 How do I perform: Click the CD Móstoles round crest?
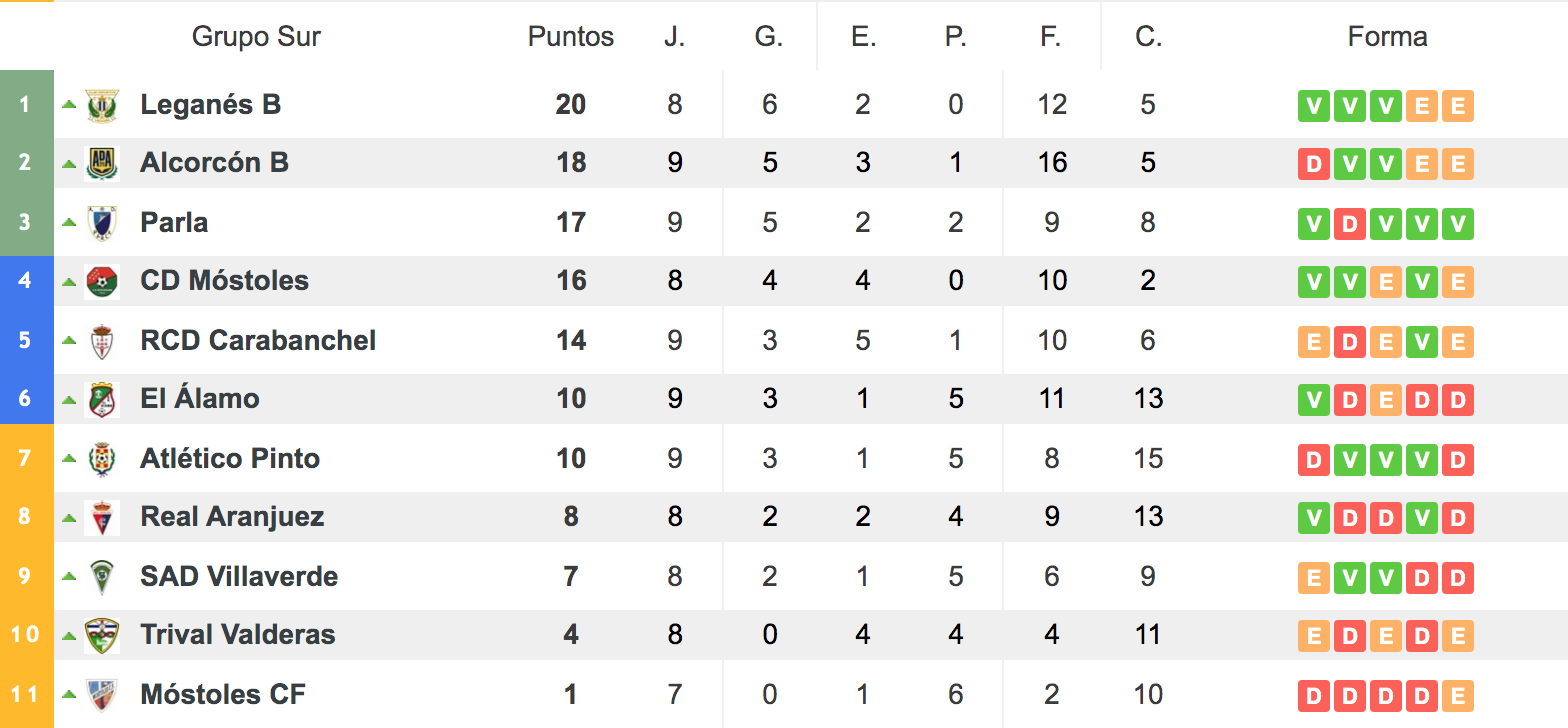[x=102, y=281]
